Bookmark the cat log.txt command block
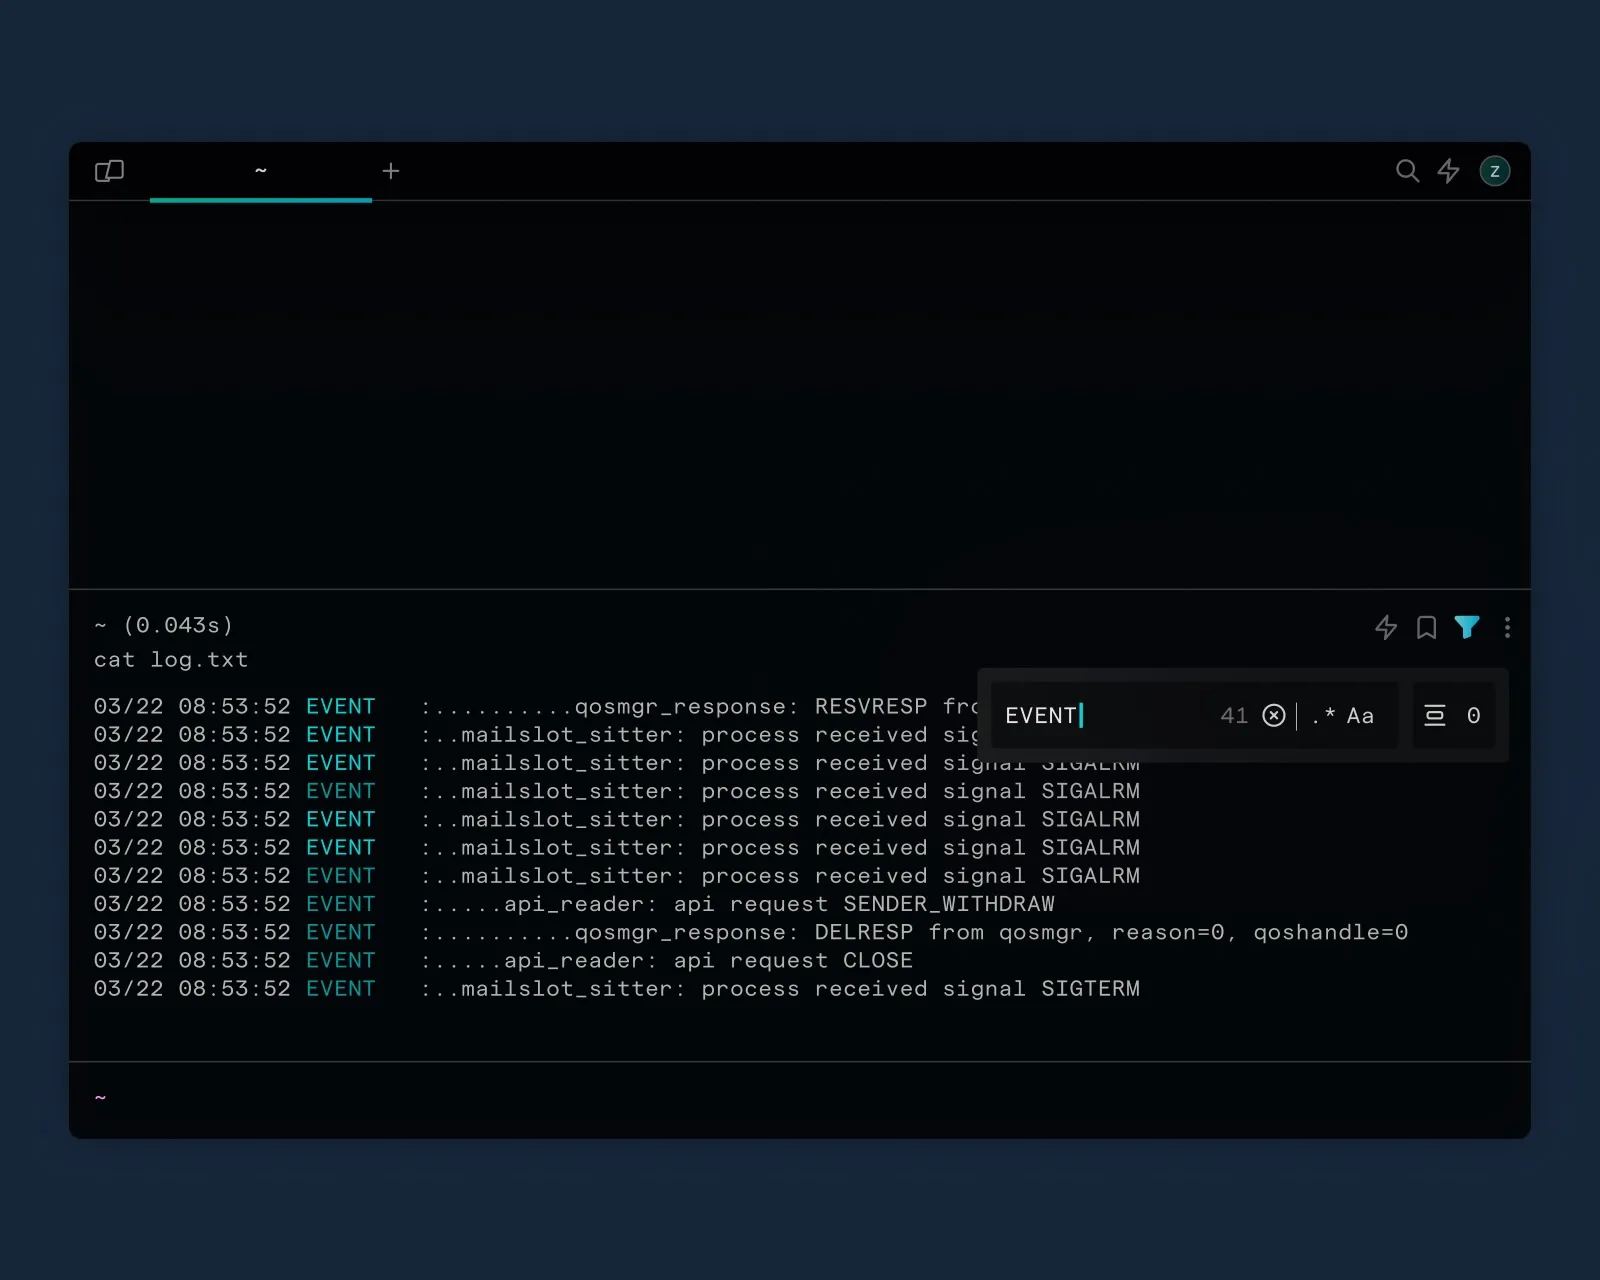 click(1426, 627)
